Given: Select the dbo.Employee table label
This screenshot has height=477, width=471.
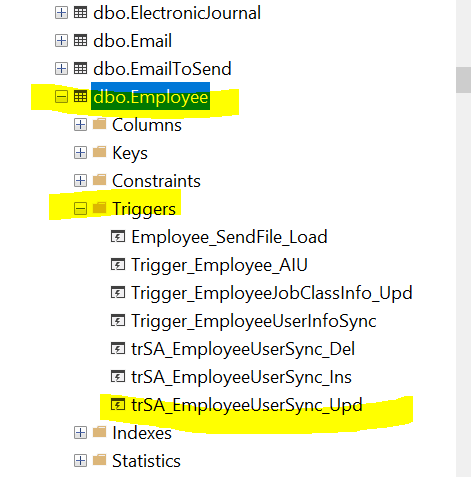Looking at the screenshot, I should tap(150, 97).
